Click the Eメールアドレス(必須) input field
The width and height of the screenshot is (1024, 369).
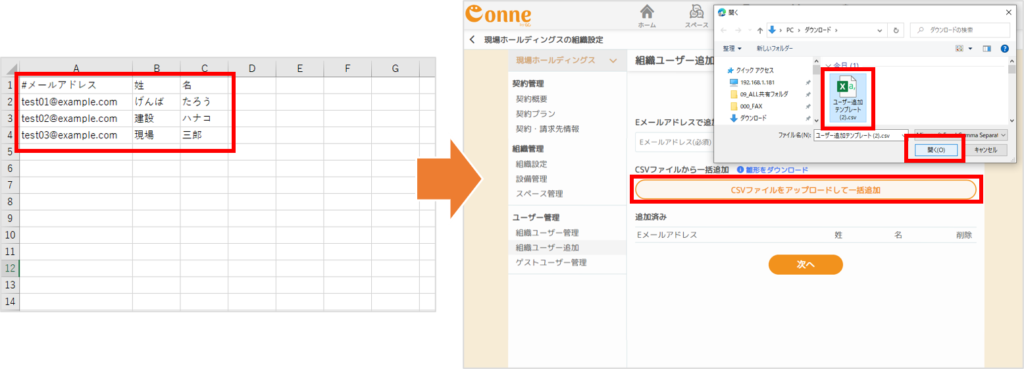[x=675, y=142]
